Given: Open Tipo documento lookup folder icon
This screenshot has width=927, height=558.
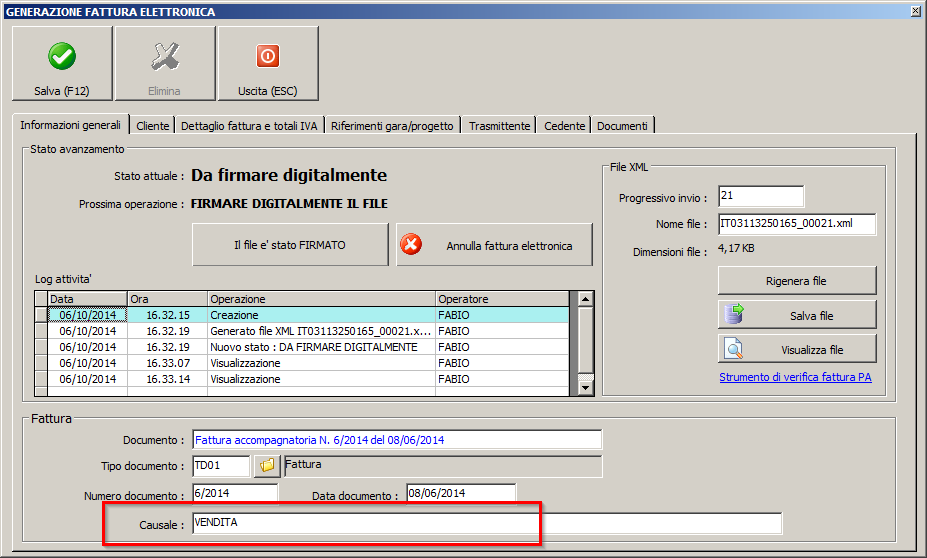Looking at the screenshot, I should point(267,466).
